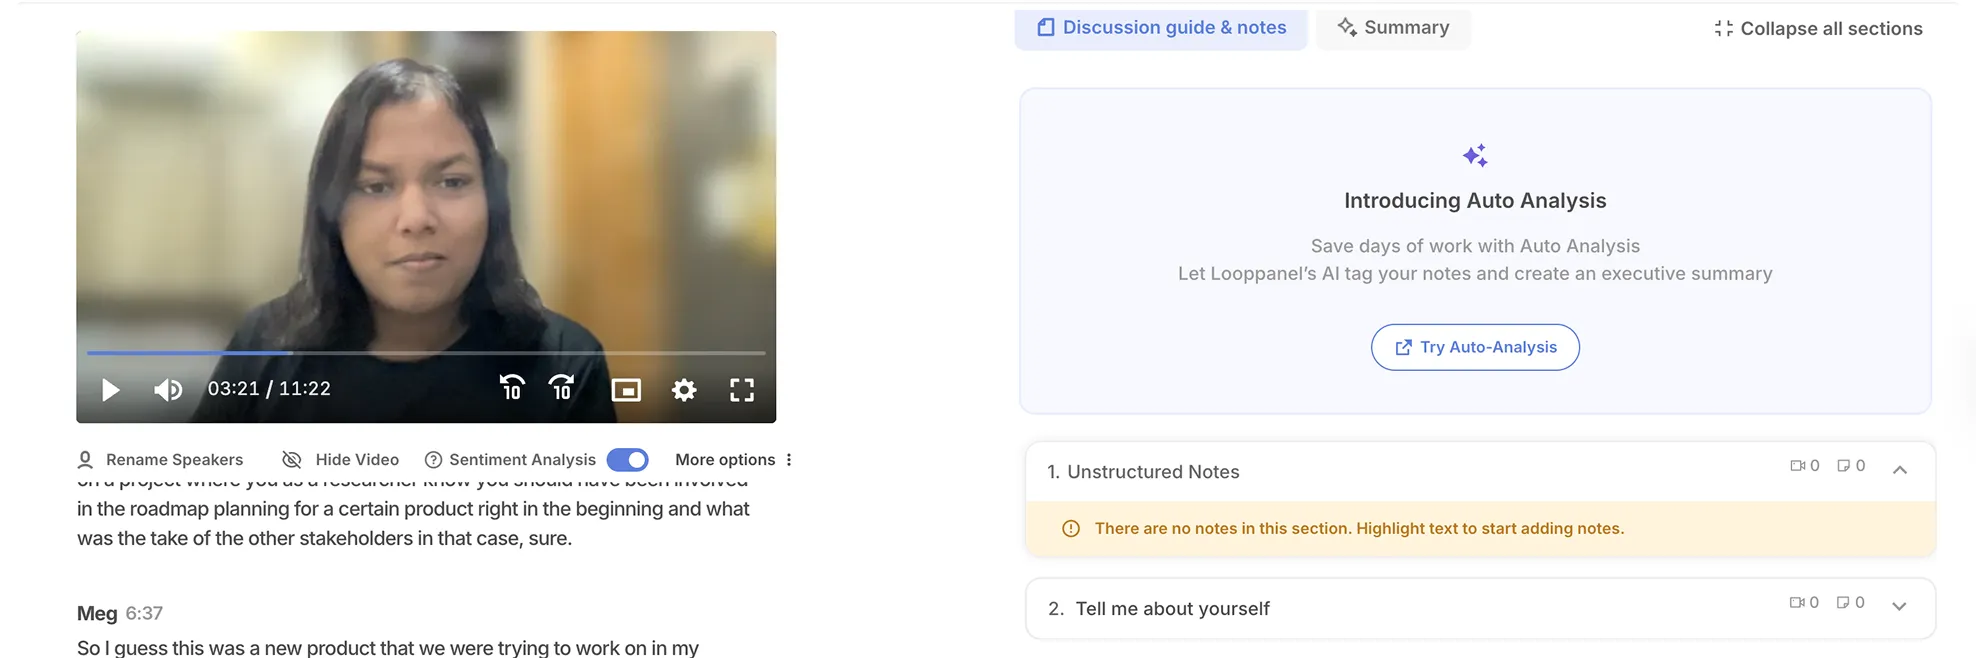Toggle the Sentiment Analysis switch
The image size is (1976, 659).
pyautogui.click(x=628, y=460)
